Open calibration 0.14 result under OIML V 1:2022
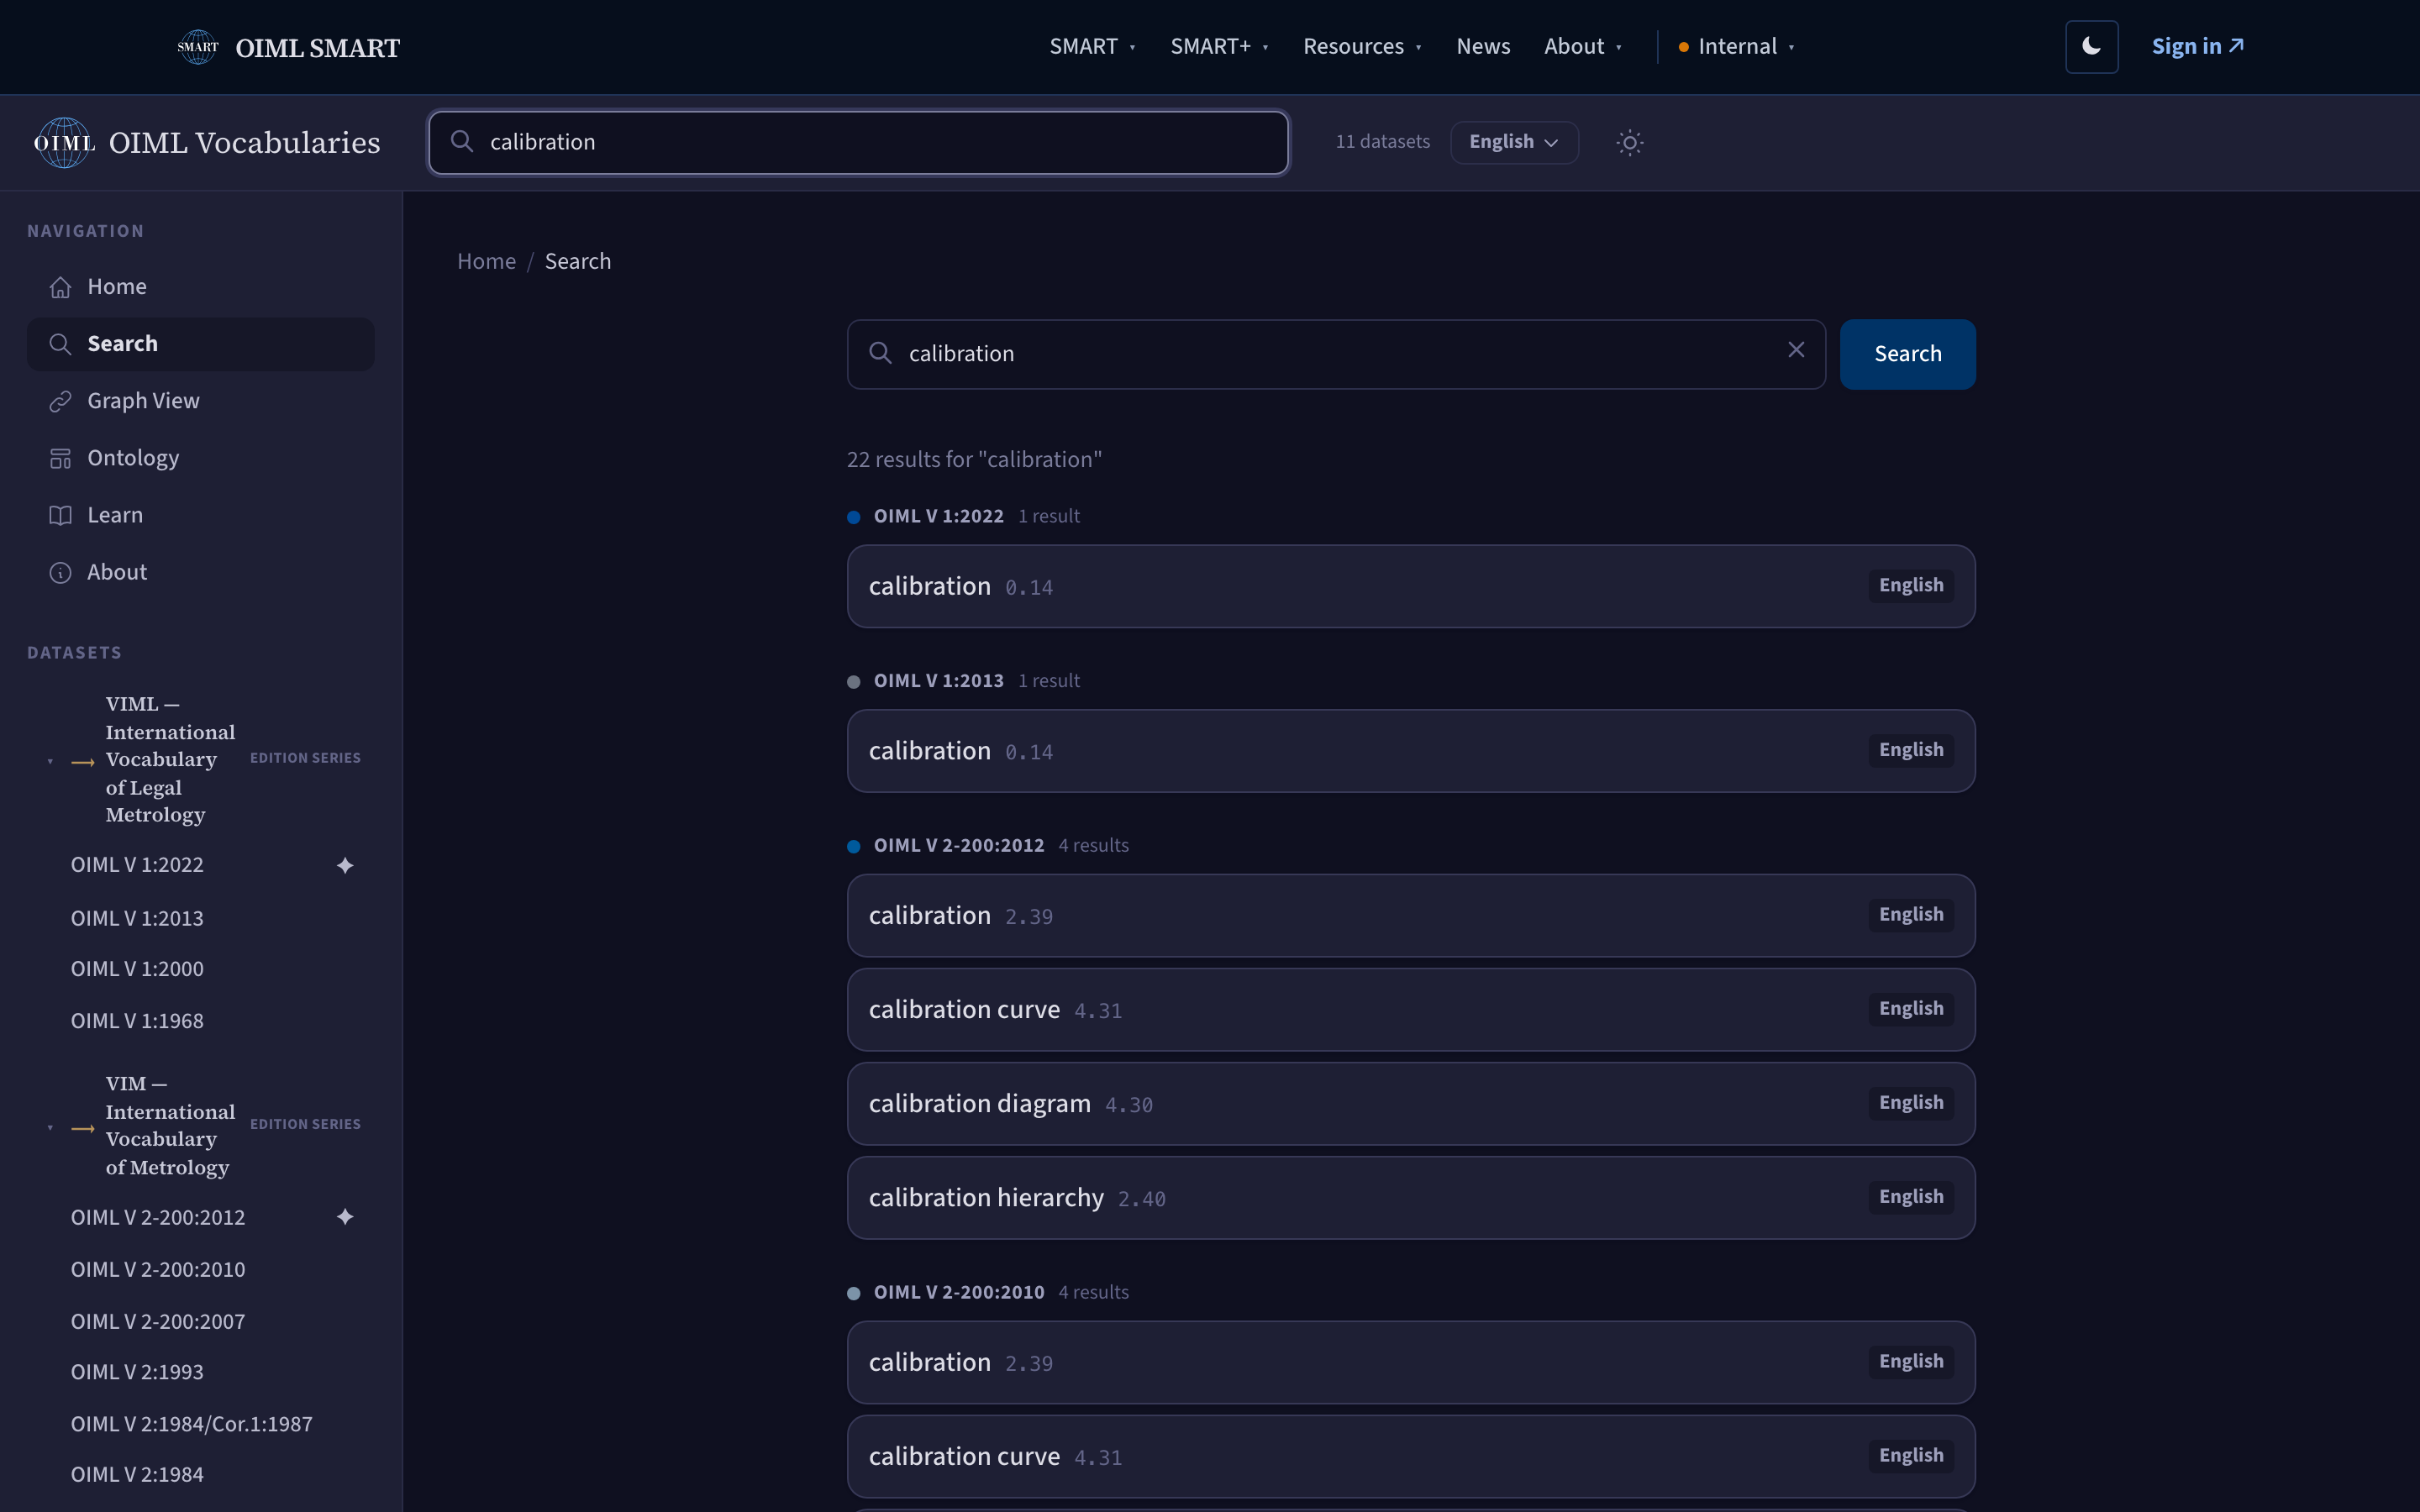 (1411, 586)
